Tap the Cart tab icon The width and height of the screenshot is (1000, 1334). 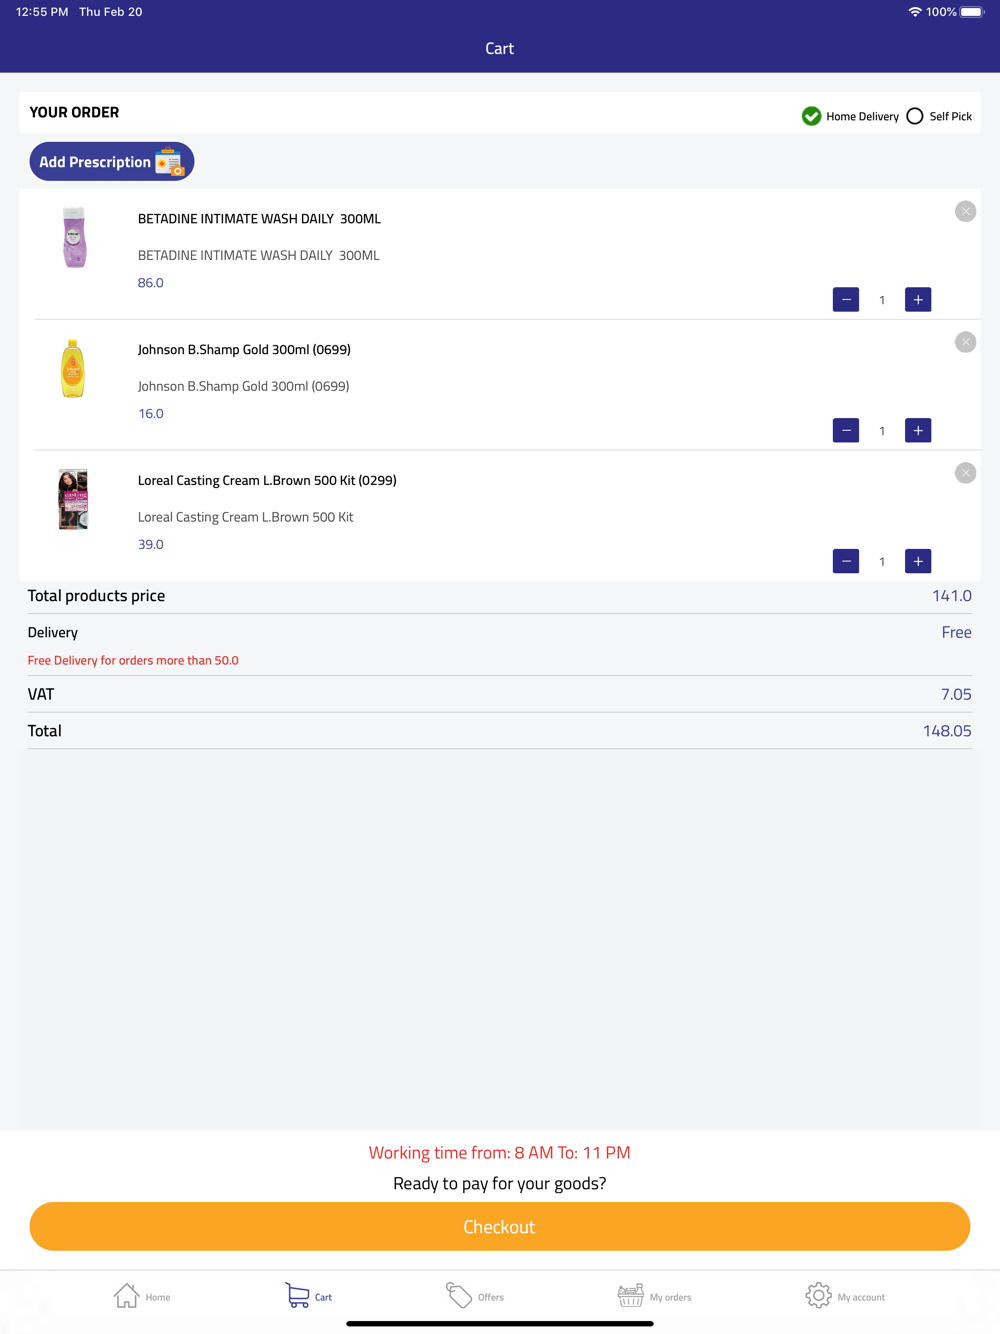click(298, 1295)
